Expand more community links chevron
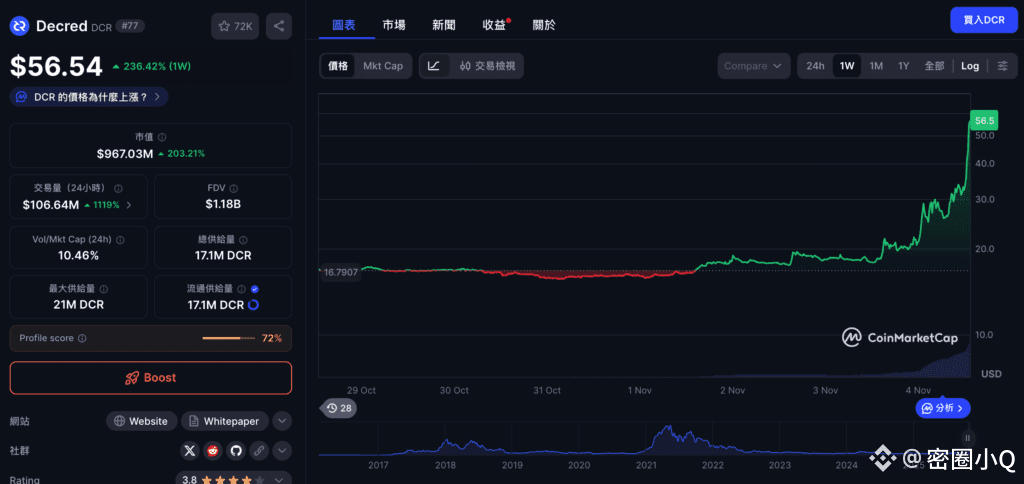The width and height of the screenshot is (1024, 484). [282, 451]
